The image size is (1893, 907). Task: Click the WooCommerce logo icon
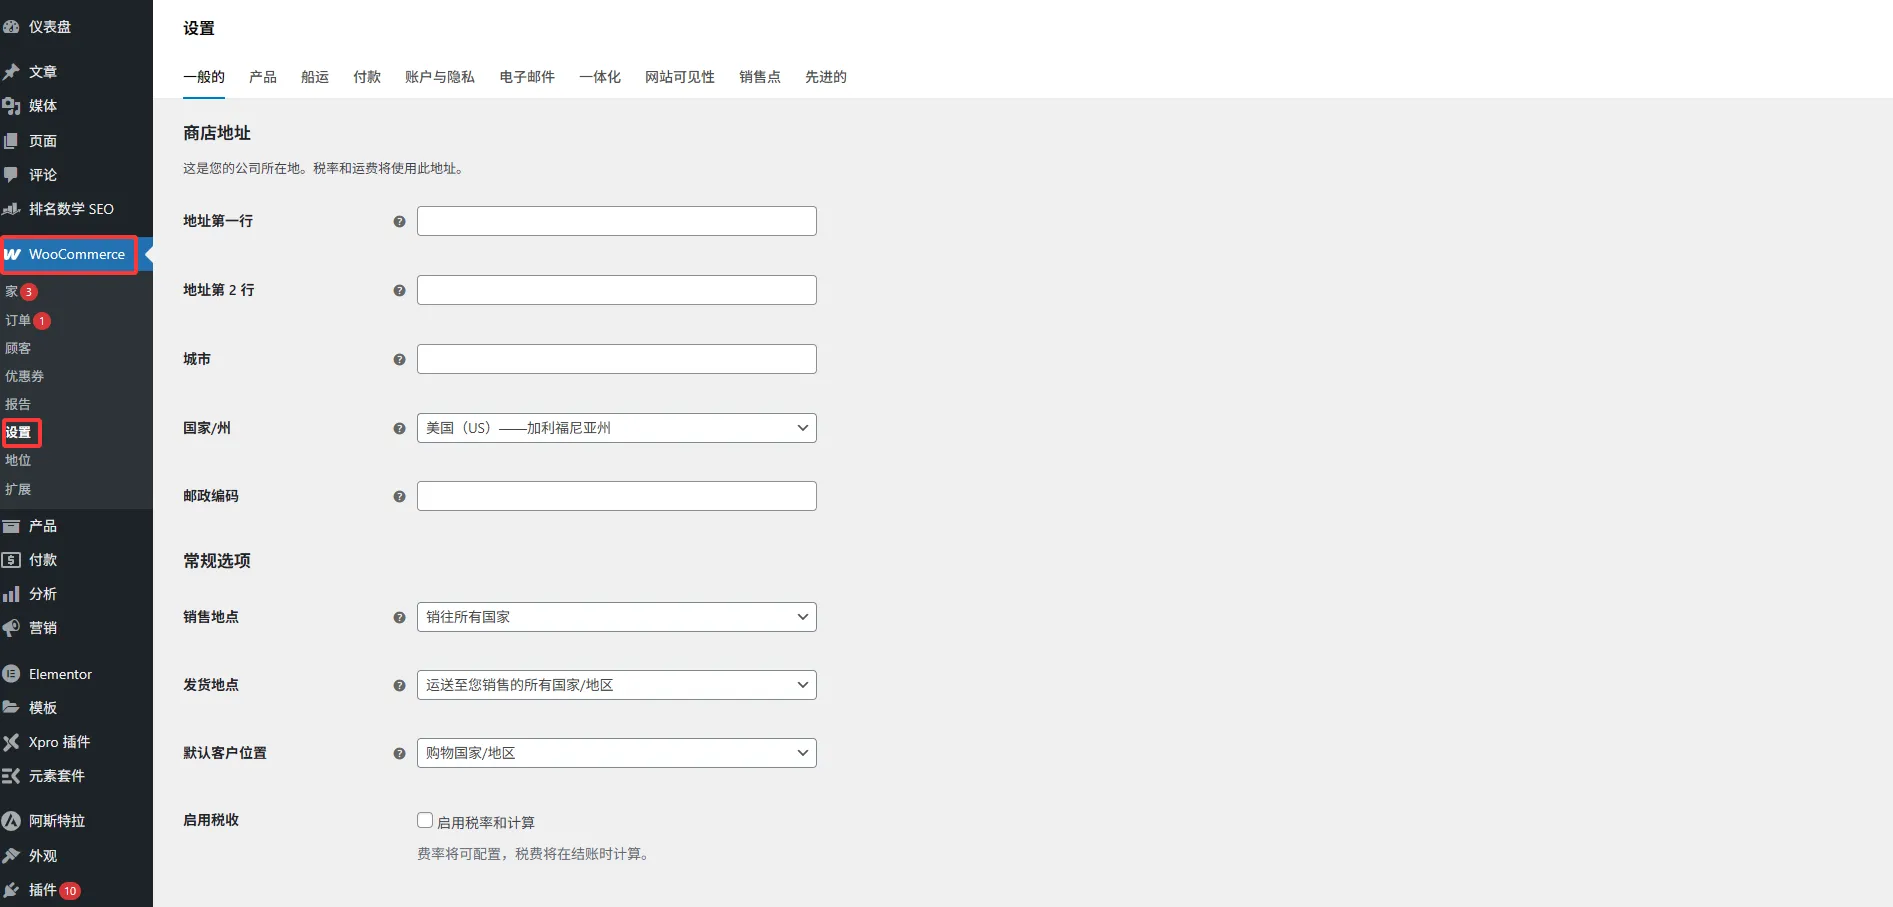[13, 255]
